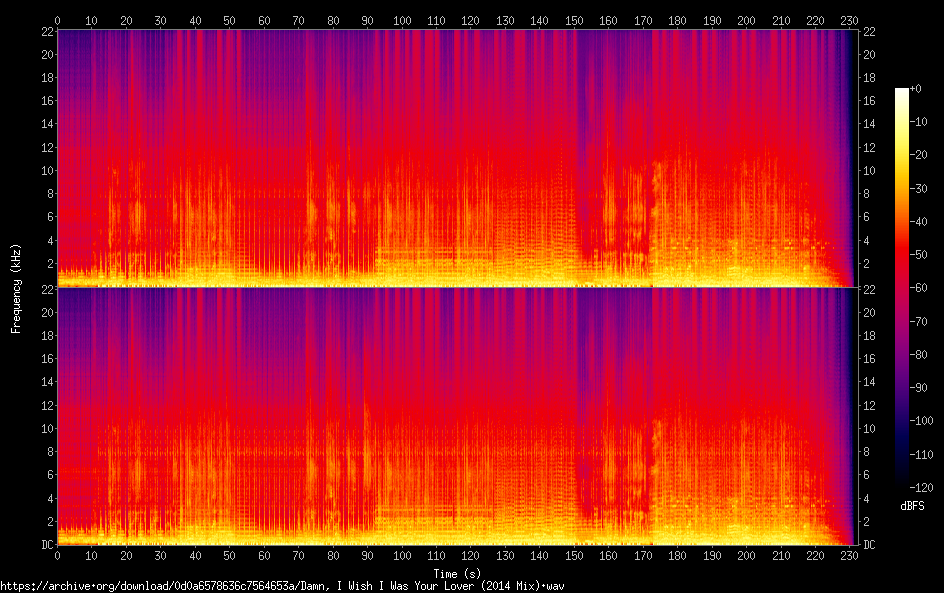Viewport: 944px width, 593px height.
Task: Click the center of the lower channel spectrogram
Action: 455,417
